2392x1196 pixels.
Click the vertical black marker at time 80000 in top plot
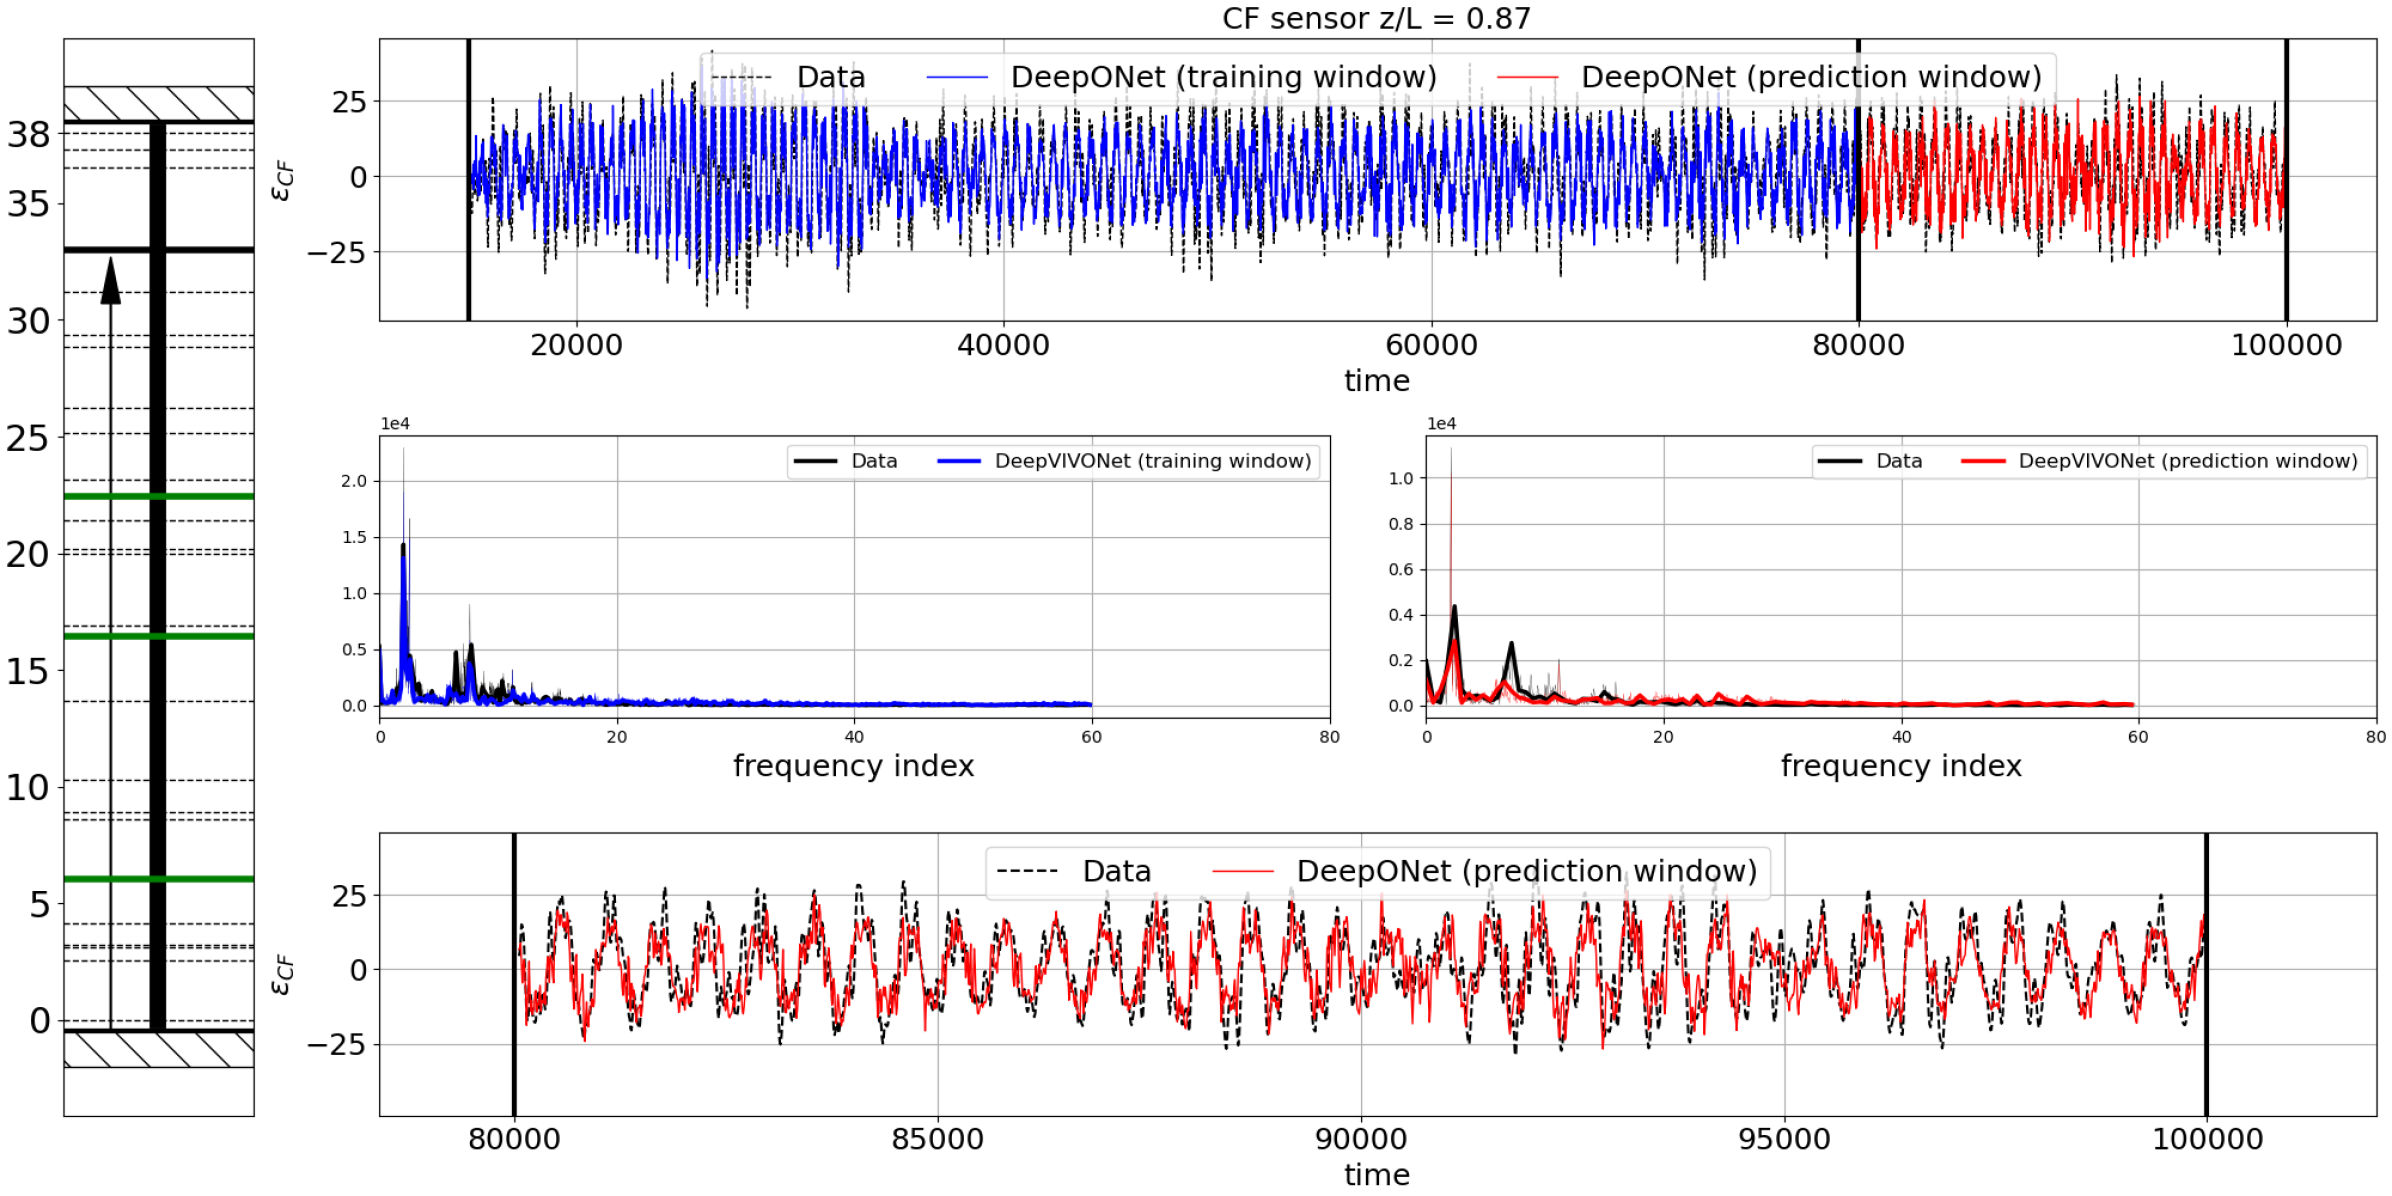1858,180
